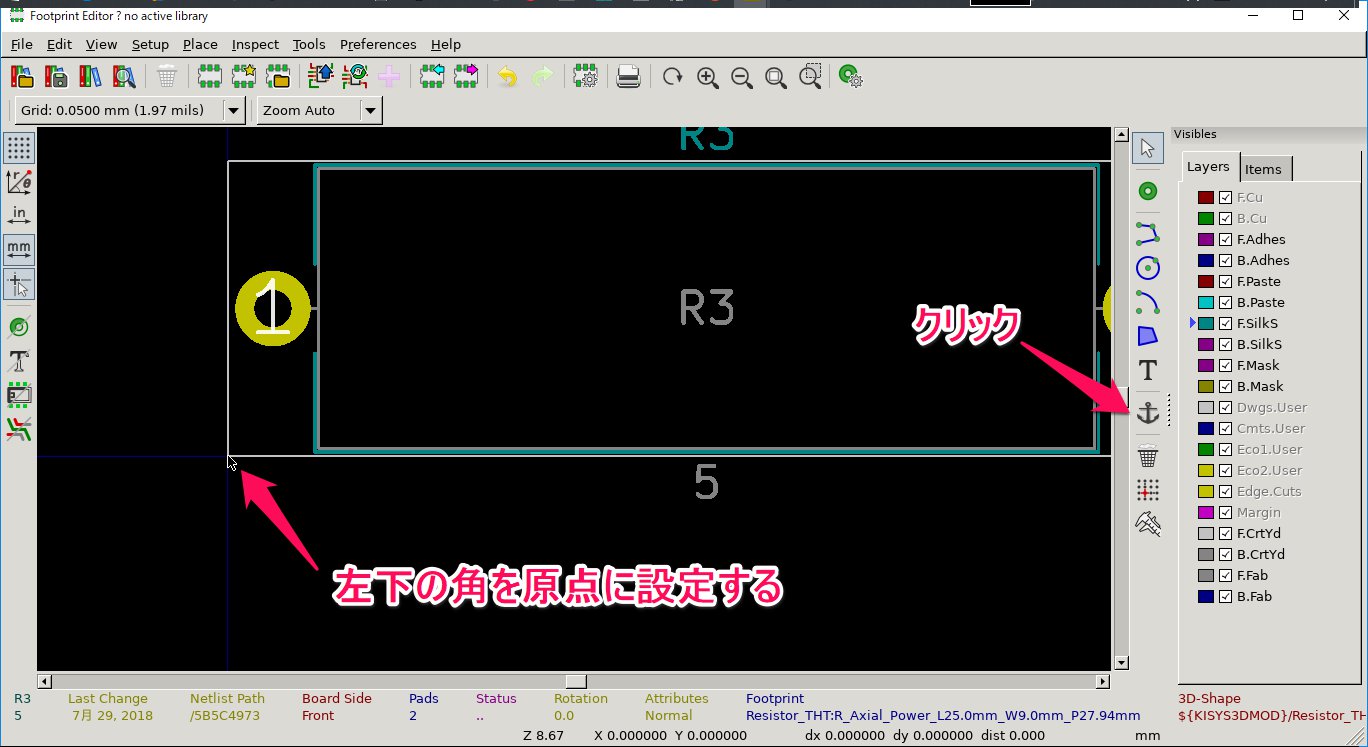Uncheck the F.SilkS layer visibility
Viewport: 1368px width, 747px height.
pyautogui.click(x=1225, y=324)
